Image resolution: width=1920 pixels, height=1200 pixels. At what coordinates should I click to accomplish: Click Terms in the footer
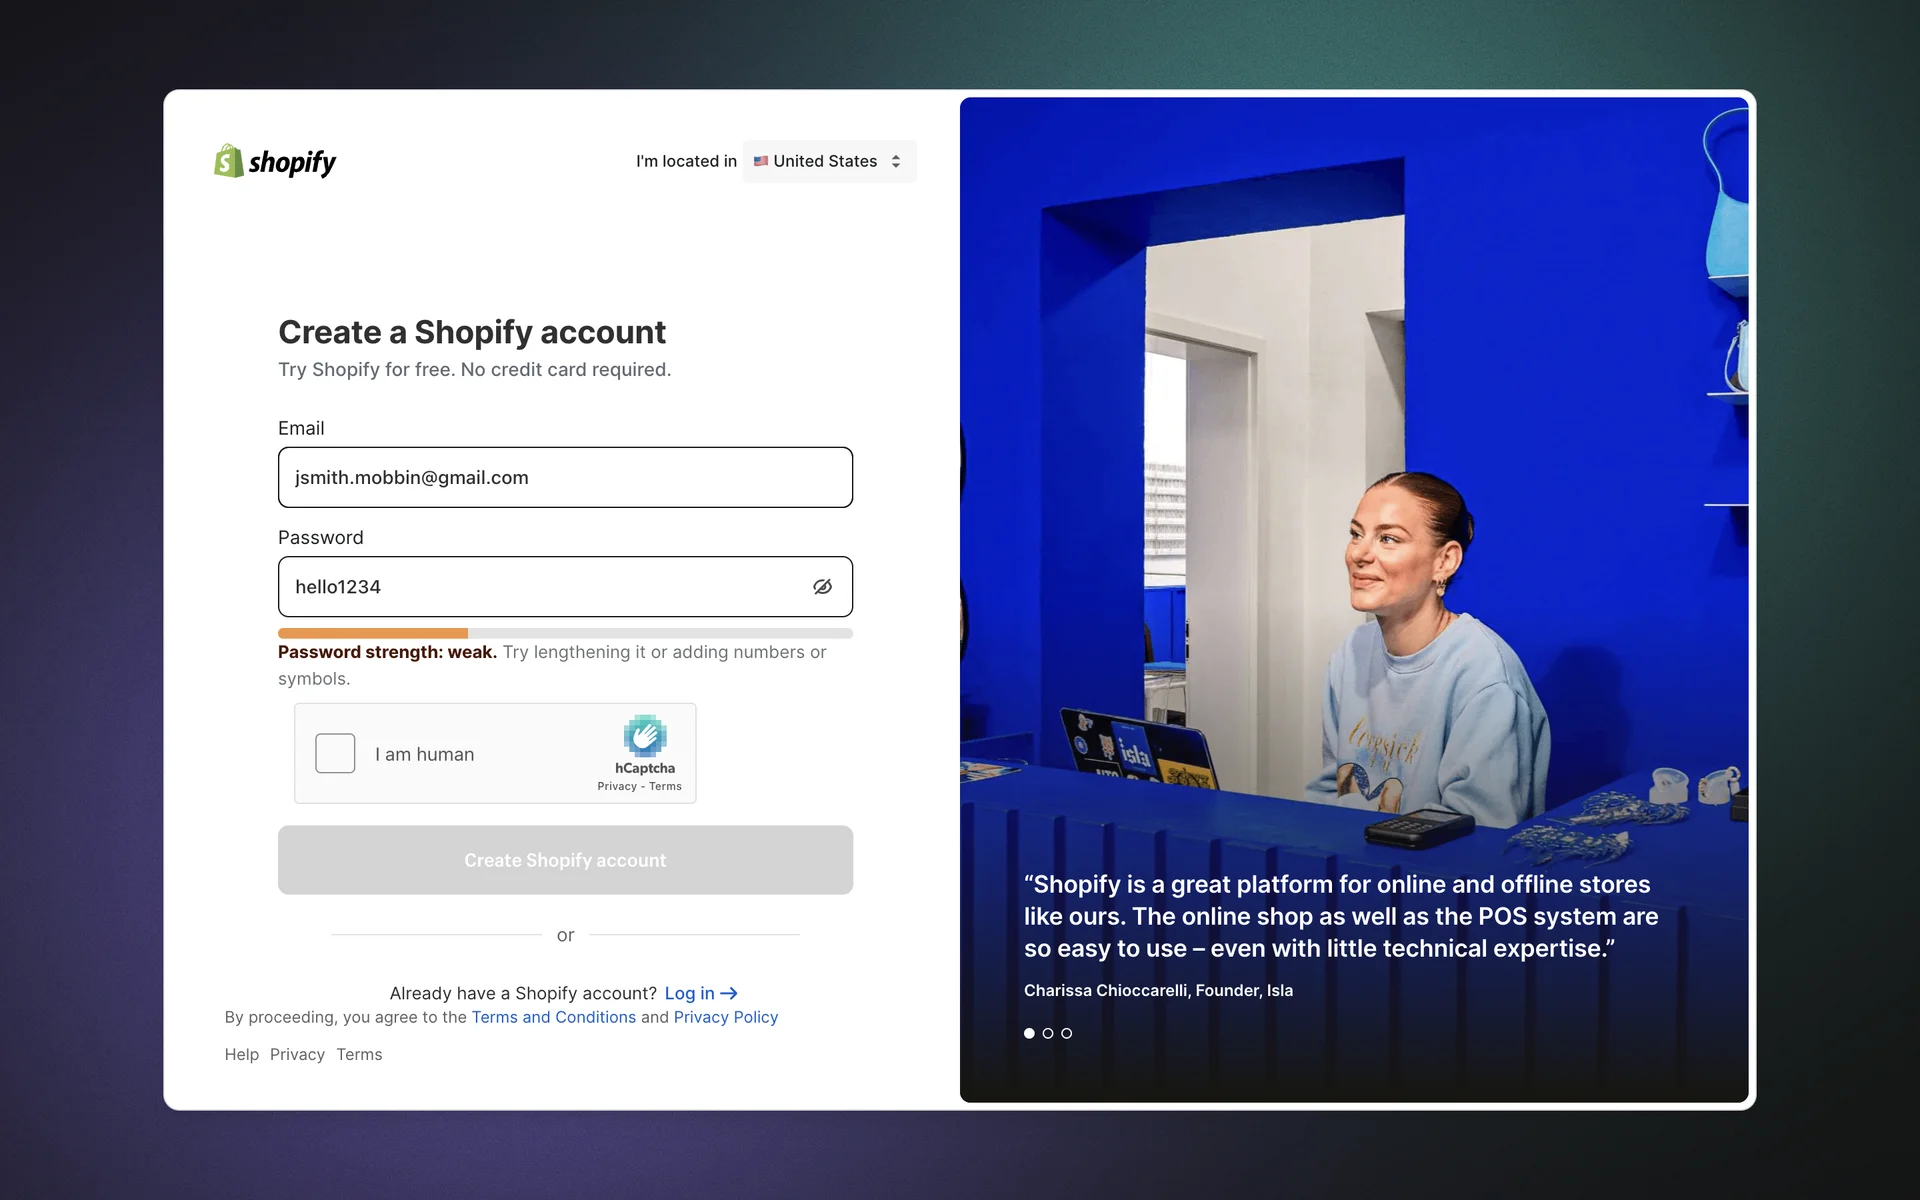359,1054
